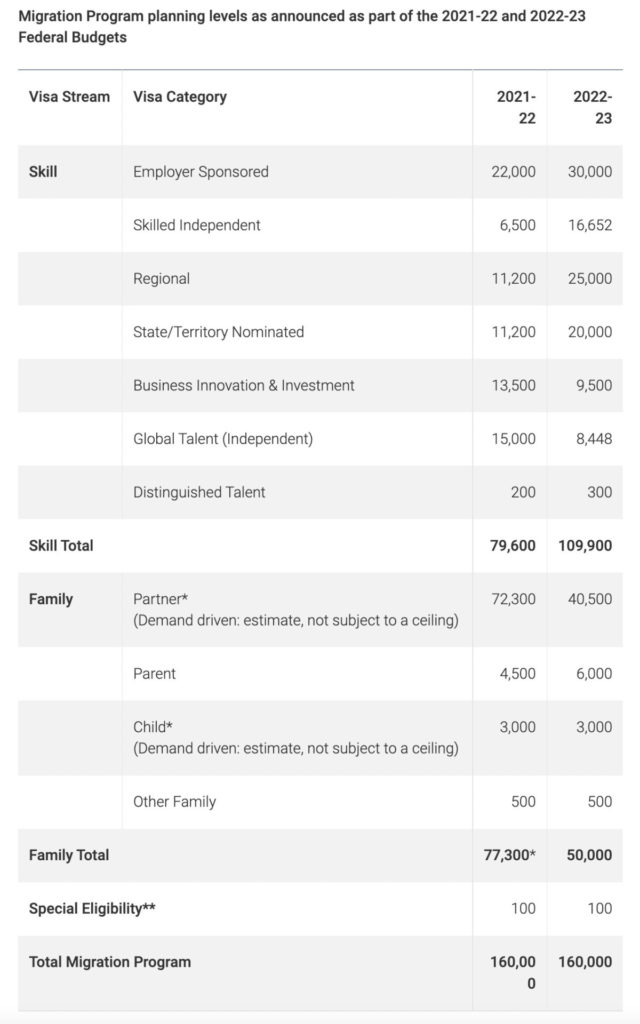
Task: Click the Global Talent (Independent) row label
Action: [223, 439]
